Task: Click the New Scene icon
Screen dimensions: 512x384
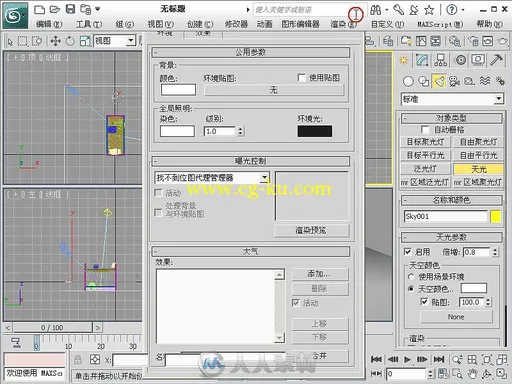Action: click(x=39, y=9)
